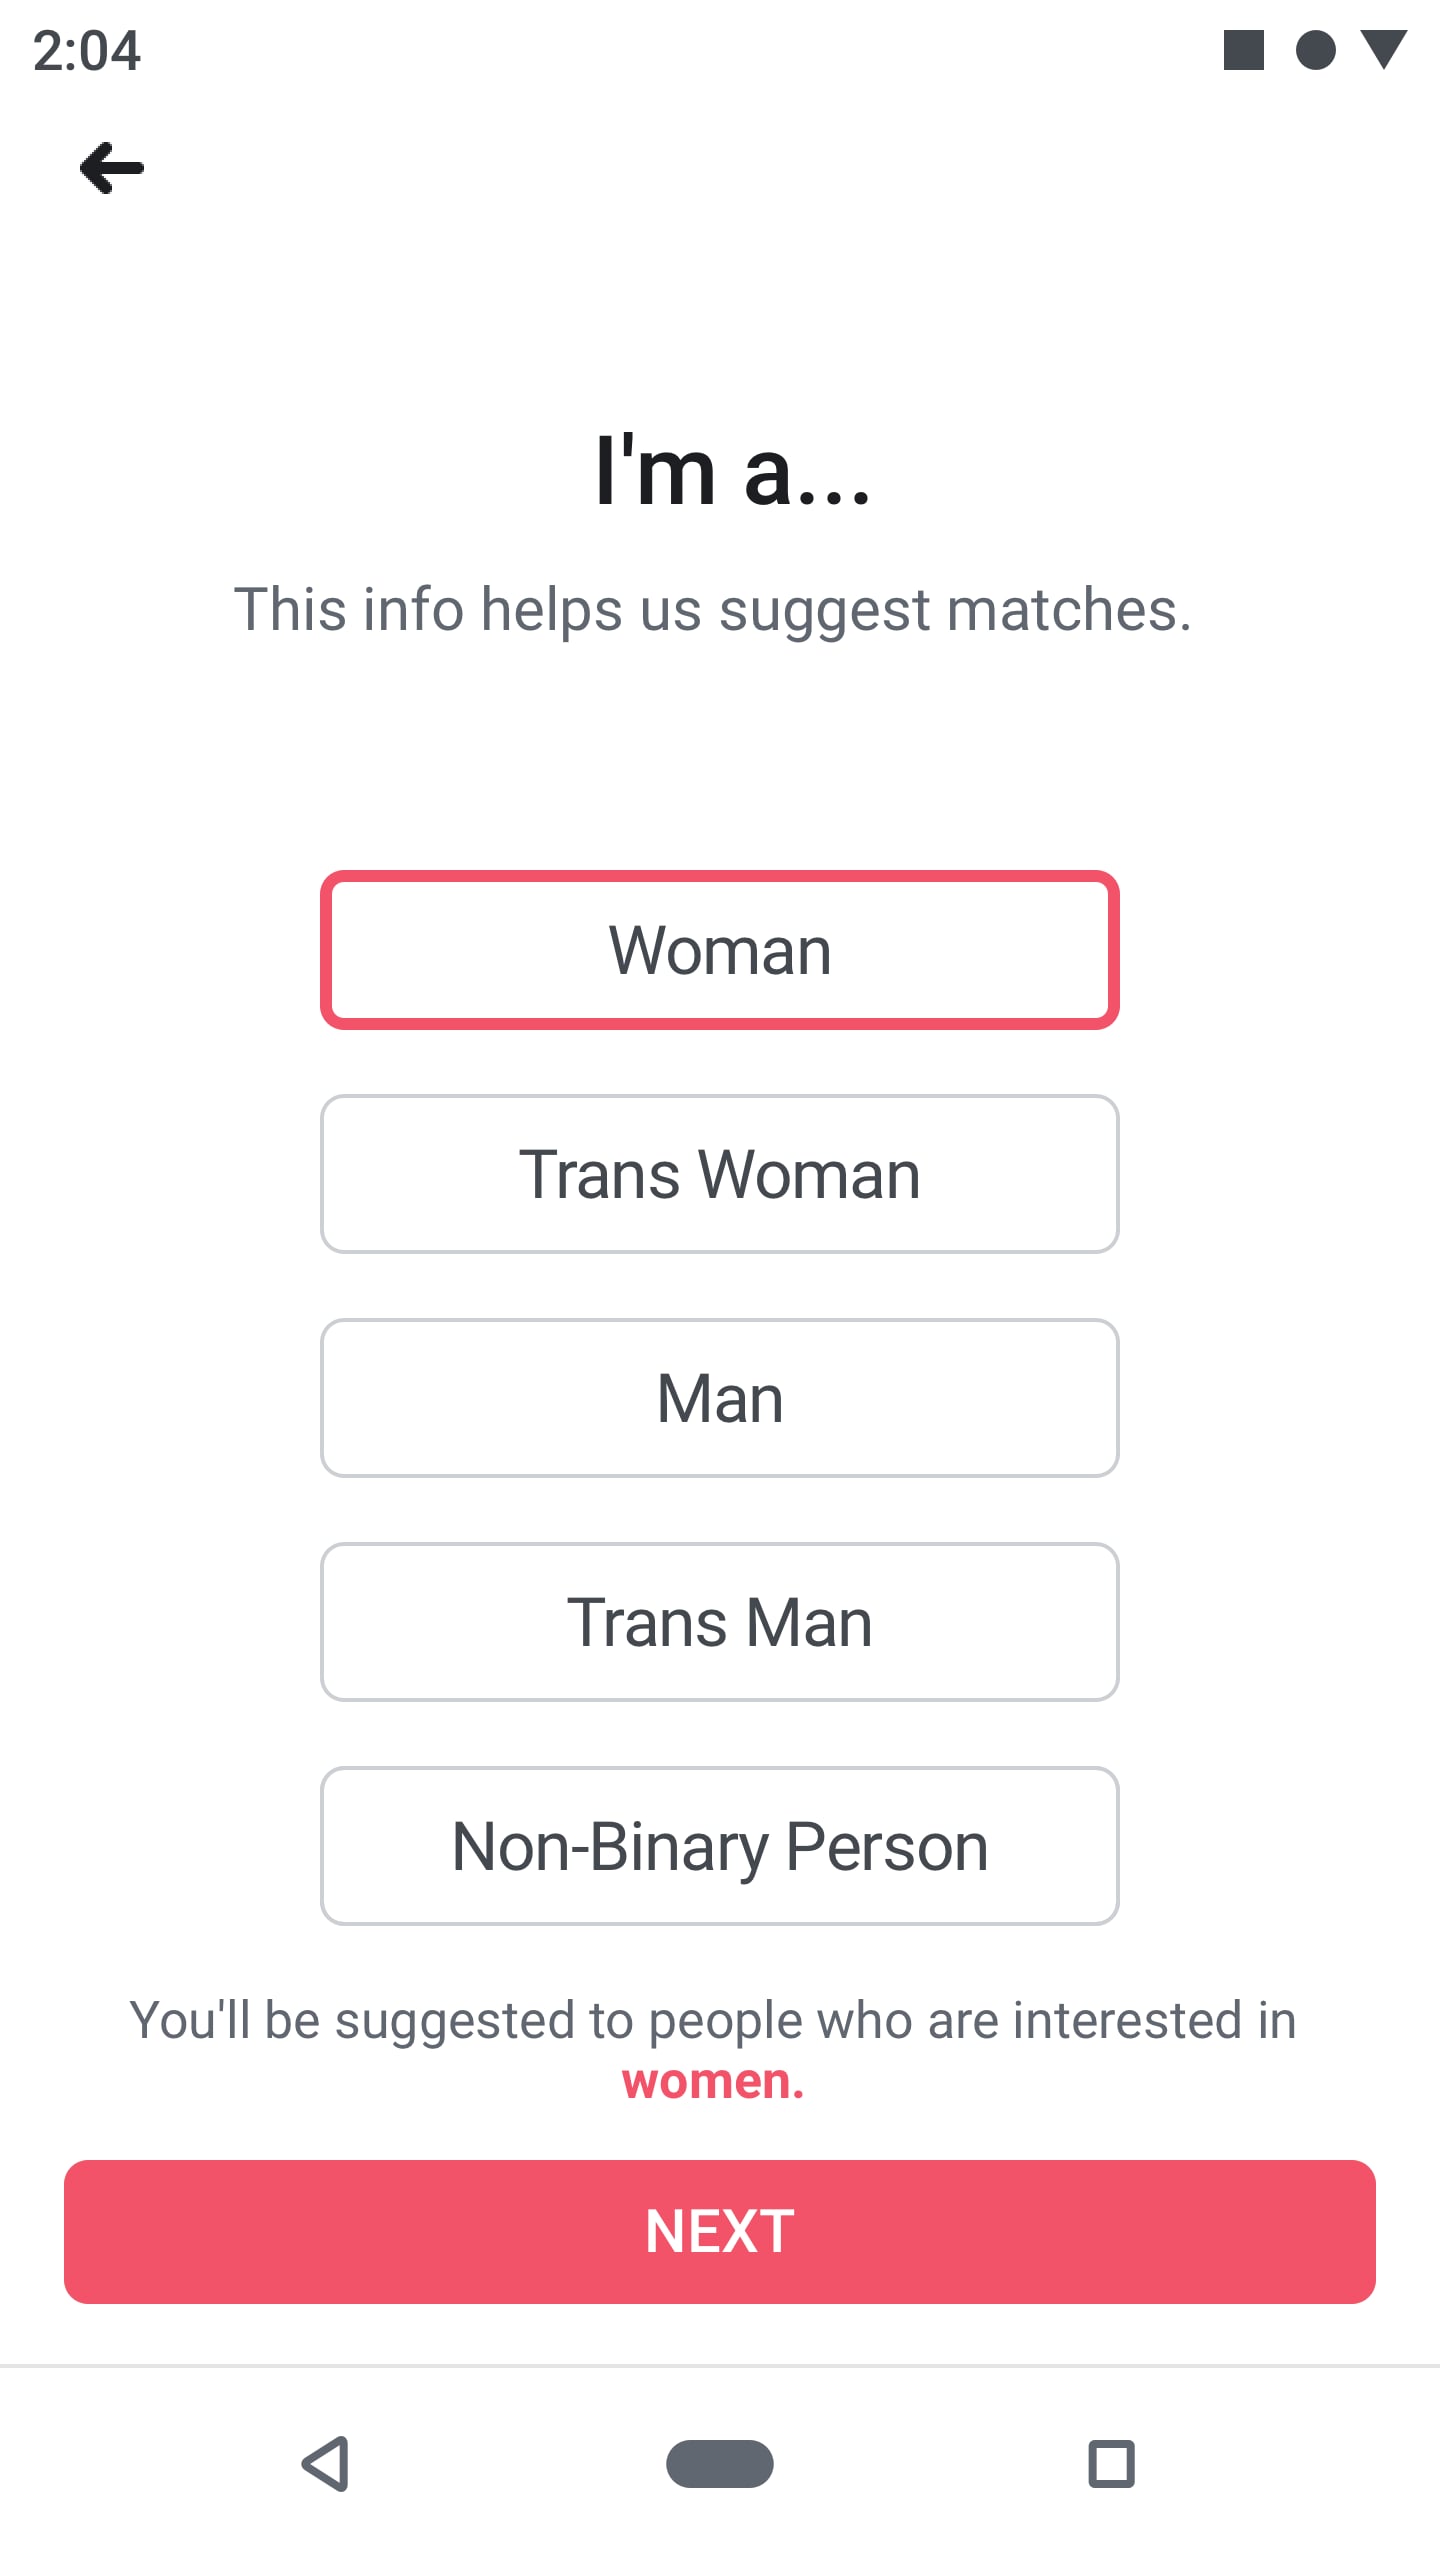Tap the highlighted "women." text
Image resolution: width=1440 pixels, height=2560 pixels.
click(713, 2082)
